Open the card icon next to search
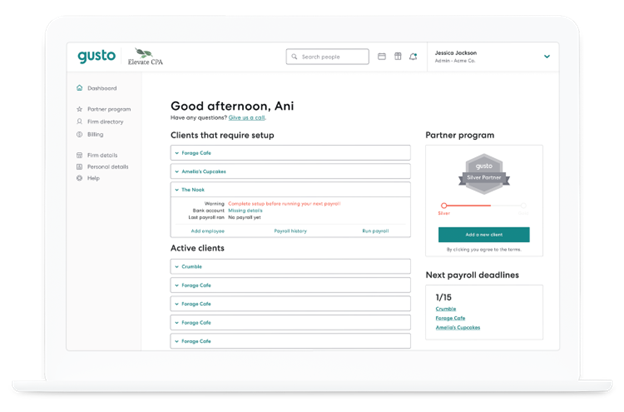 (x=382, y=57)
